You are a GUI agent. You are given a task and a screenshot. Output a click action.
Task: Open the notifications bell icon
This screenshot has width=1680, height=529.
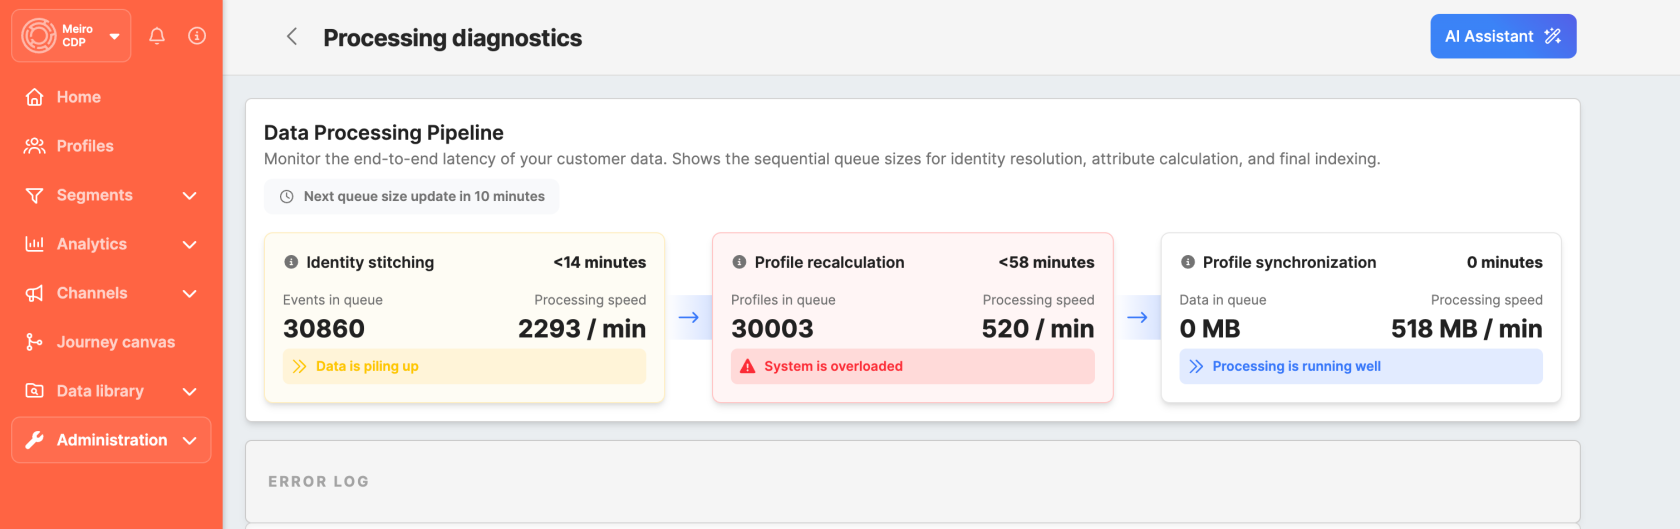157,36
